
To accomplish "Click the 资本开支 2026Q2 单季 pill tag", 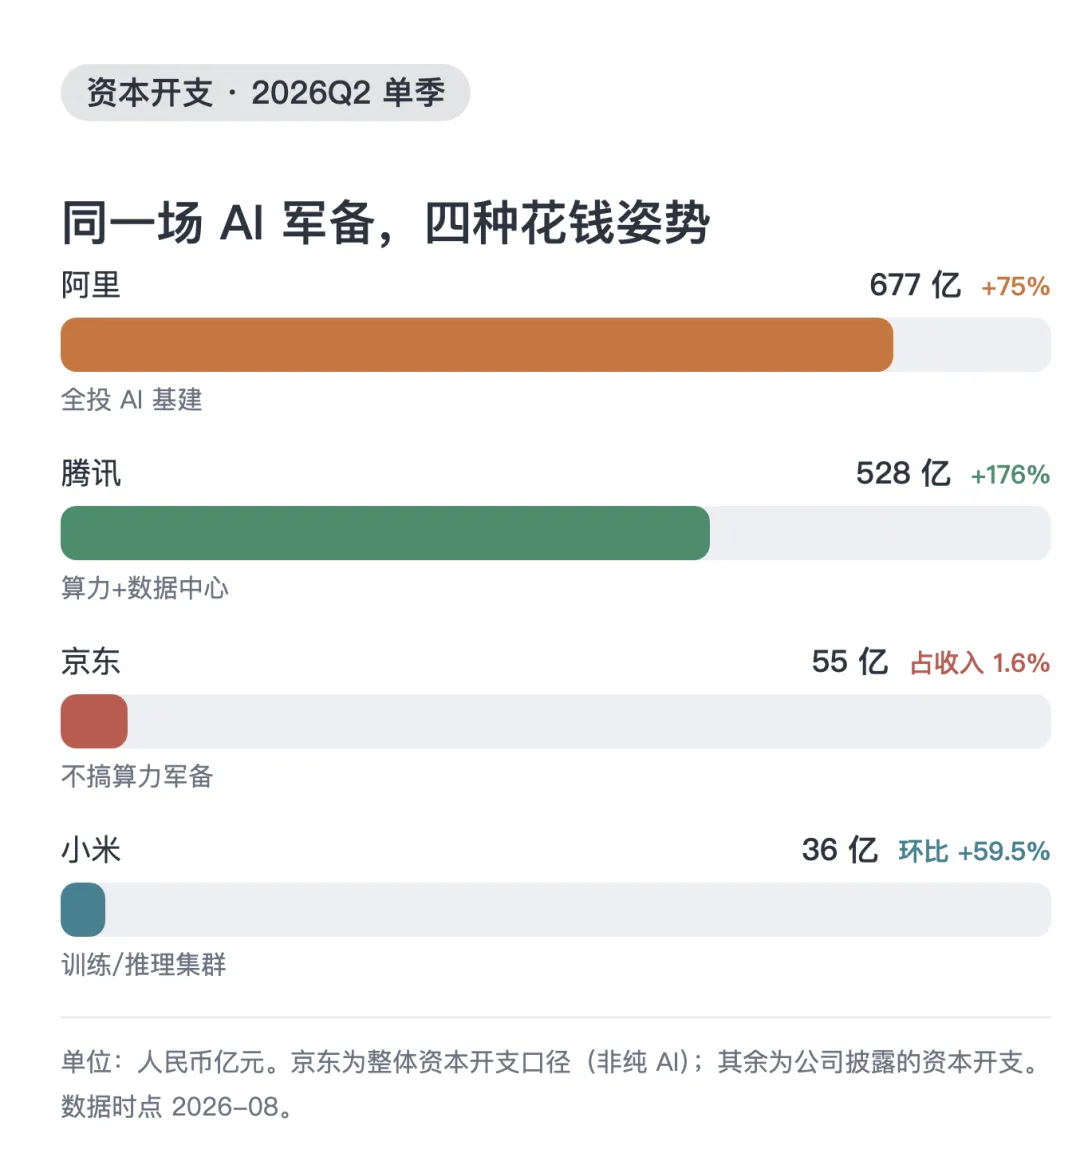I will coord(265,93).
